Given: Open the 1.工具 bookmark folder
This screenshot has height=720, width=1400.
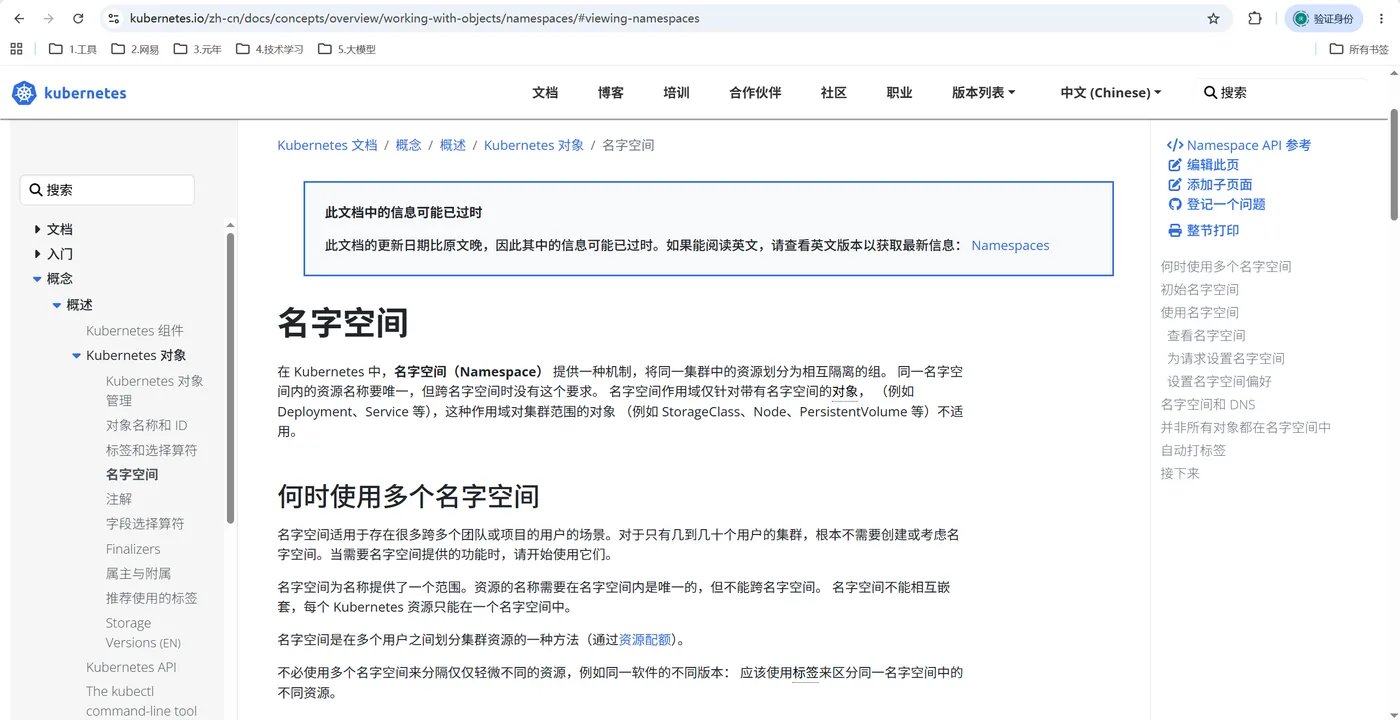Looking at the screenshot, I should point(72,49).
